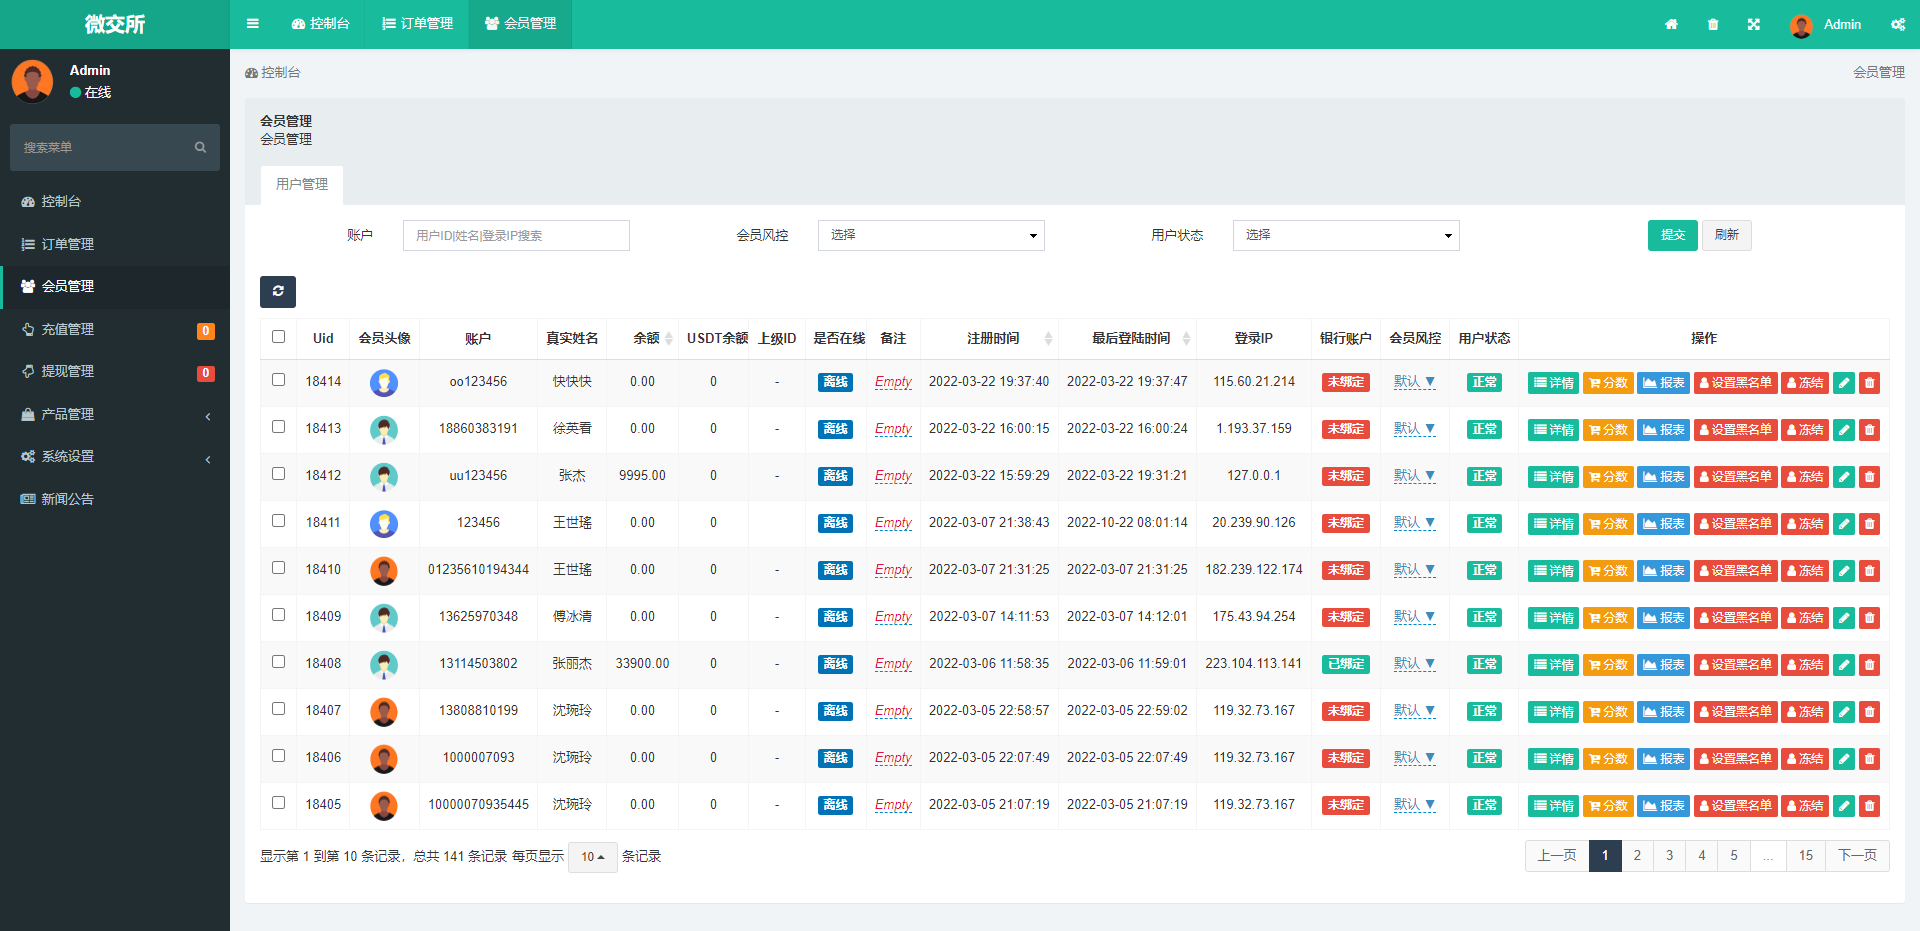The width and height of the screenshot is (1920, 931).
Task: Click the trash icon in the top navigation
Action: click(x=1712, y=24)
